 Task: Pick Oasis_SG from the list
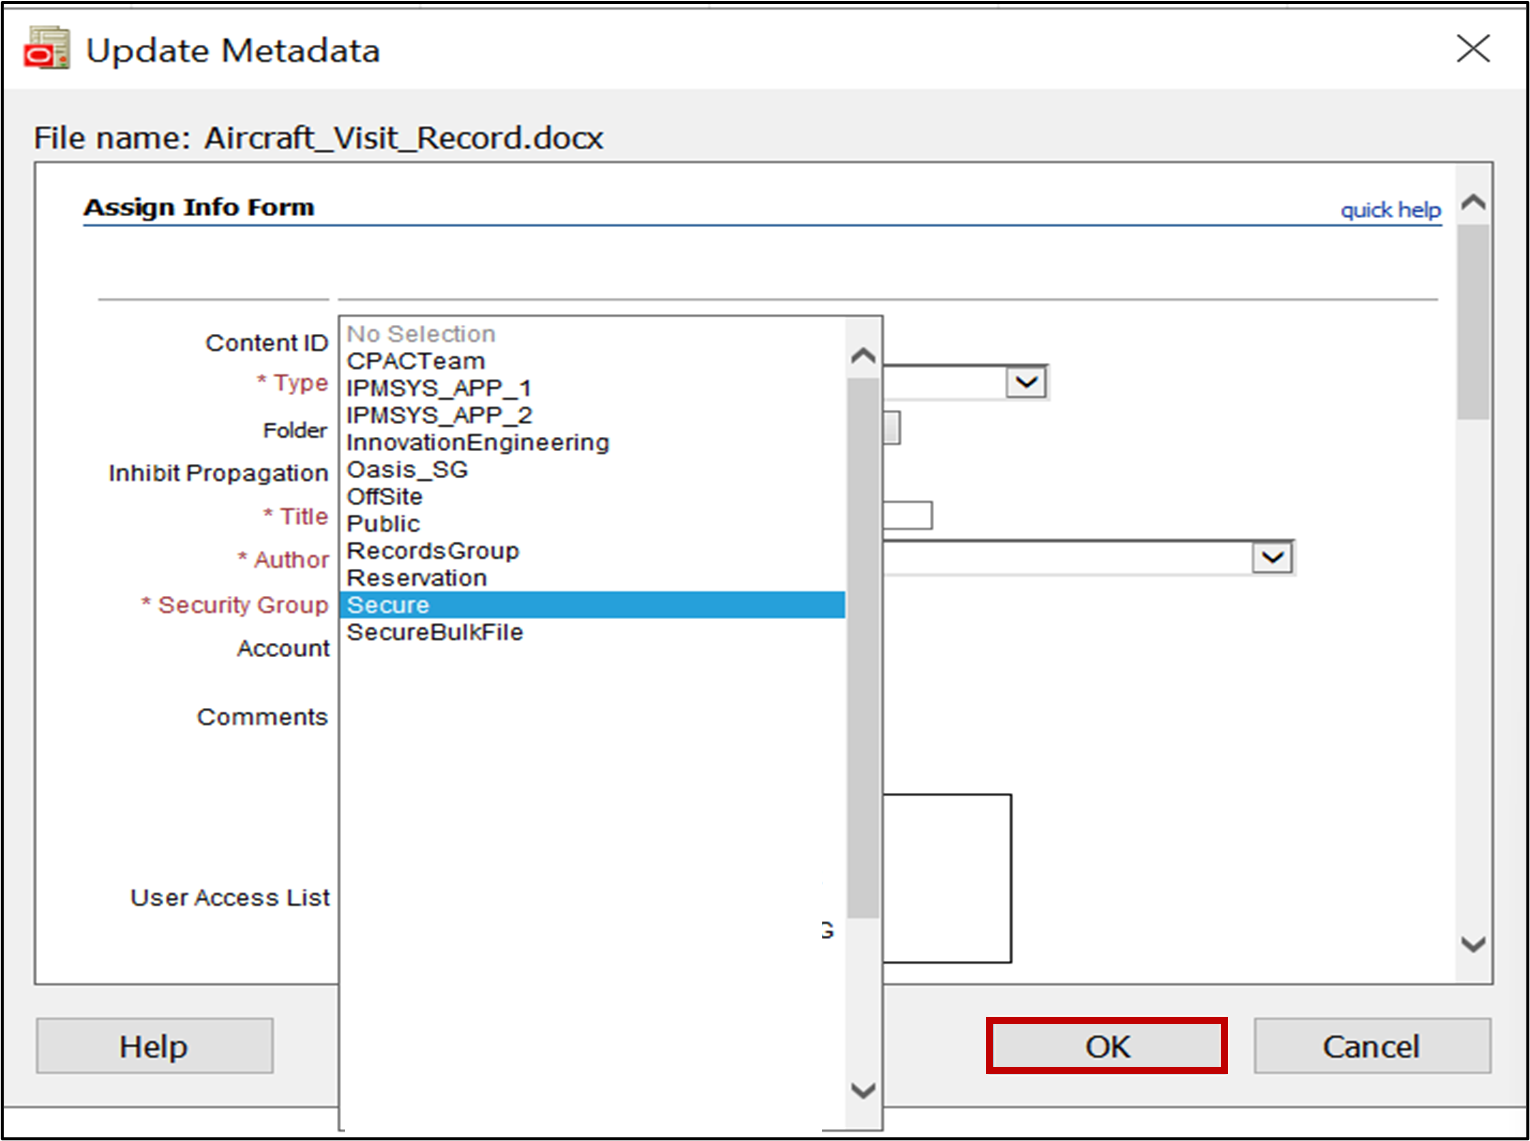[407, 469]
